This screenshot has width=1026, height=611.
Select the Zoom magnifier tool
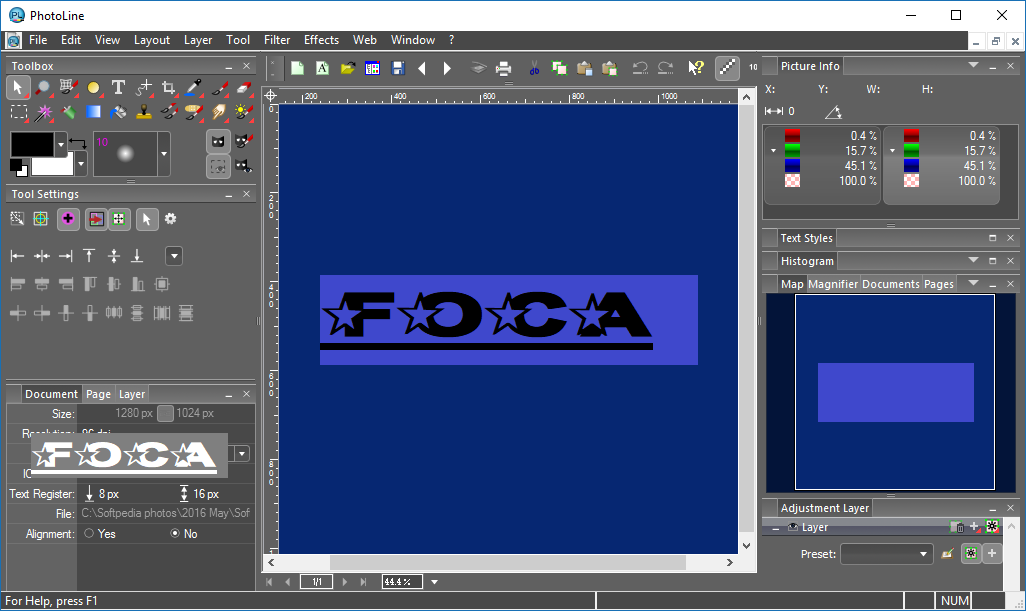[43, 88]
